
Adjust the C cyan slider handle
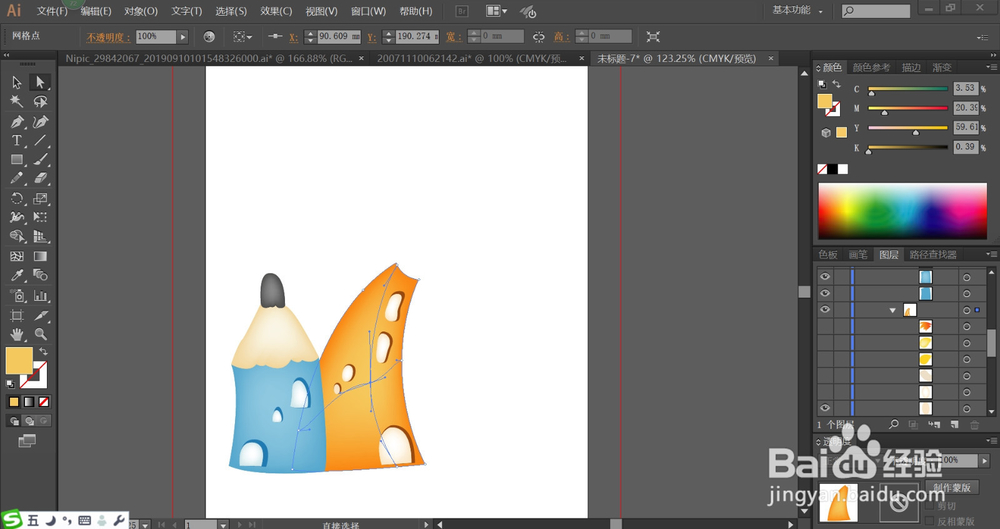[872, 93]
